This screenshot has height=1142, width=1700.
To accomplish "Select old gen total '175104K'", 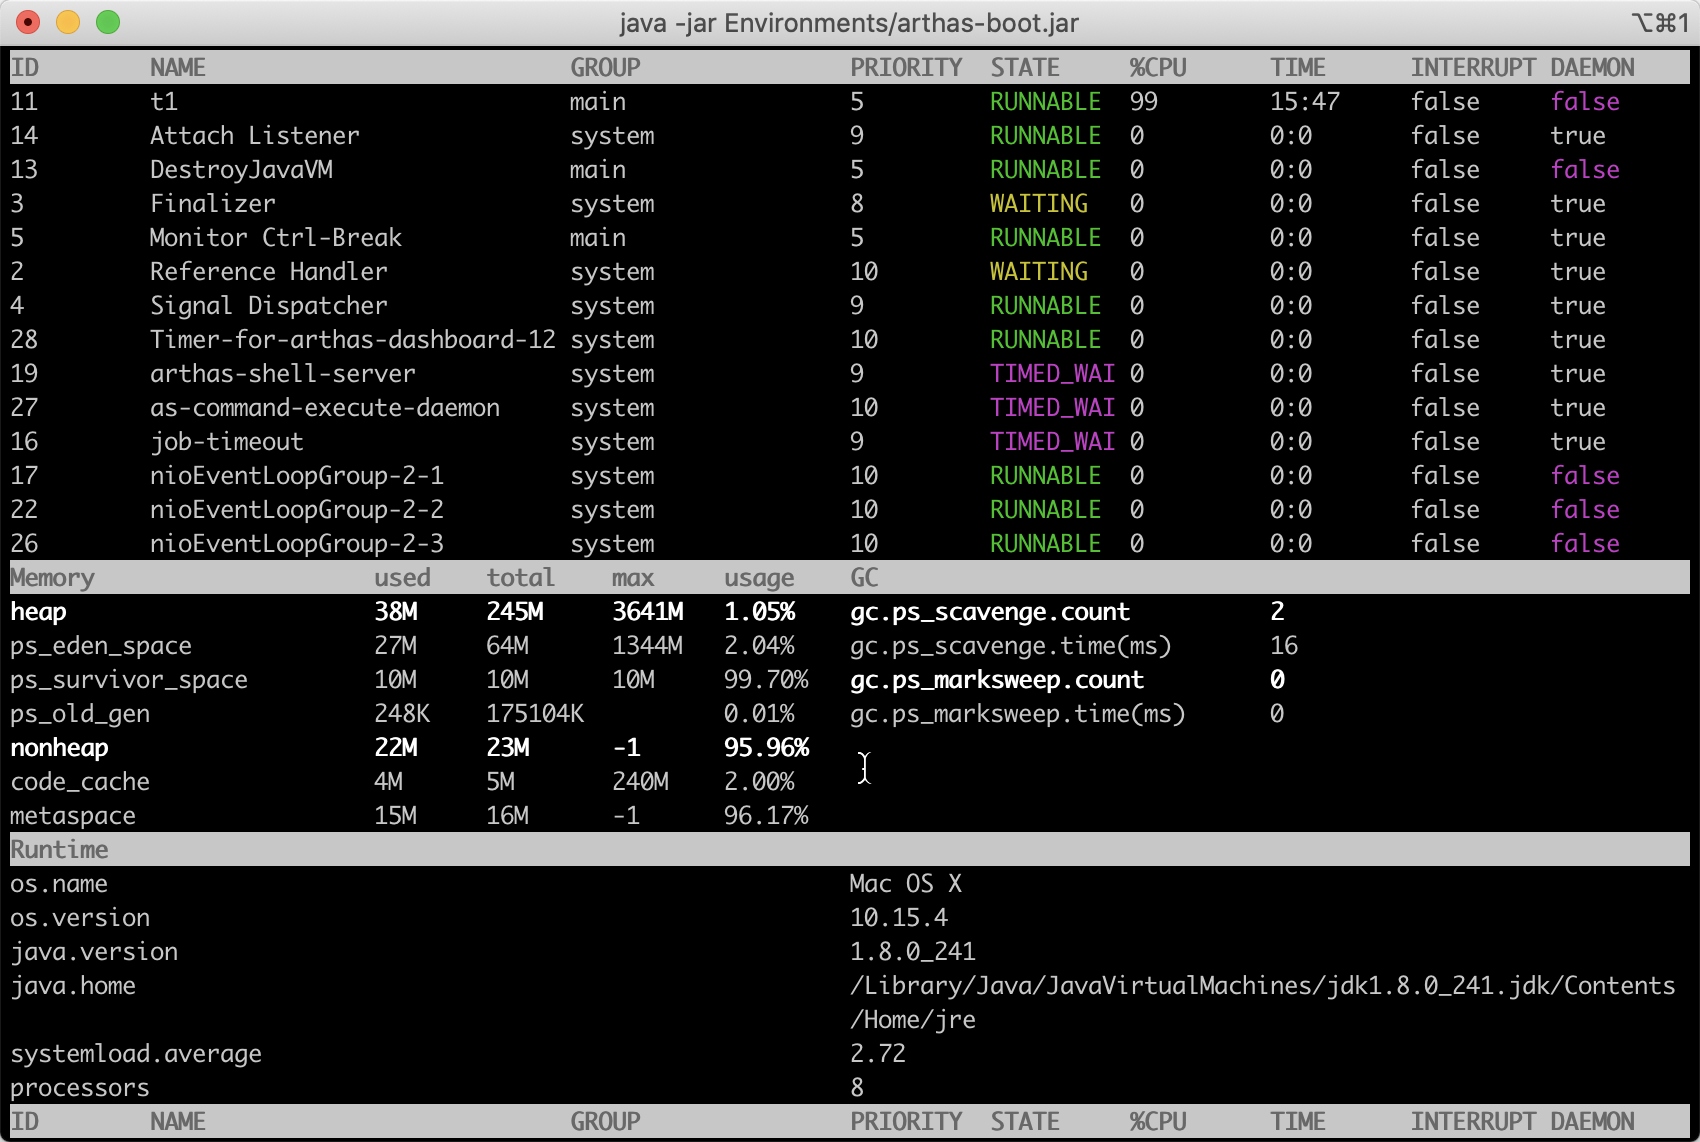I will [535, 714].
